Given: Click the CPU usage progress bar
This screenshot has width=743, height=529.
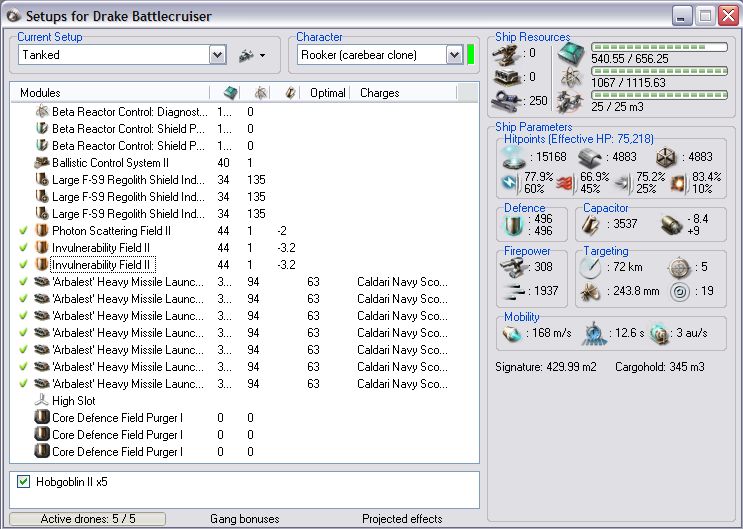Looking at the screenshot, I should [x=659, y=47].
